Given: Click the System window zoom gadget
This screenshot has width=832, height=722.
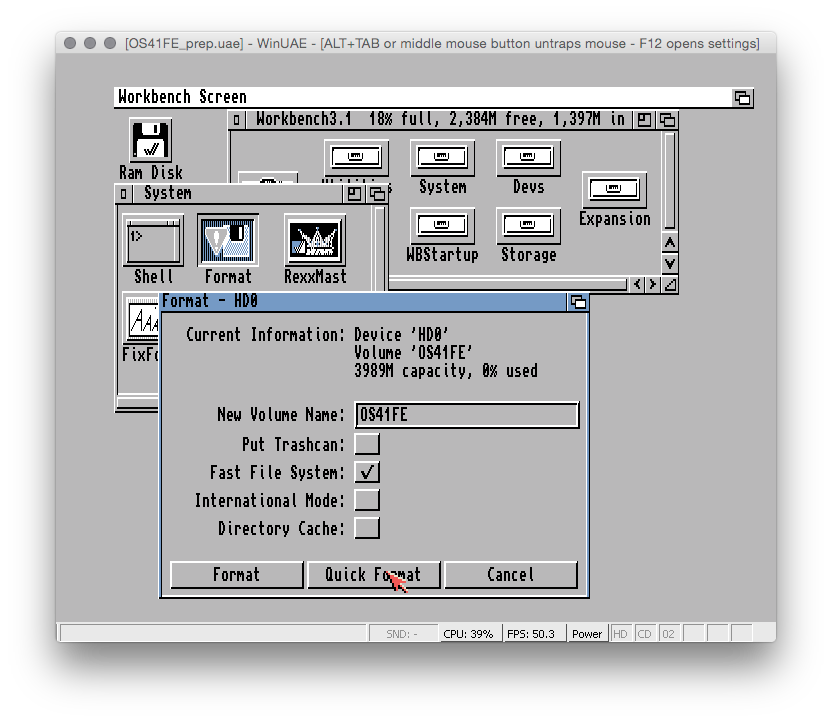Looking at the screenshot, I should 354,194.
